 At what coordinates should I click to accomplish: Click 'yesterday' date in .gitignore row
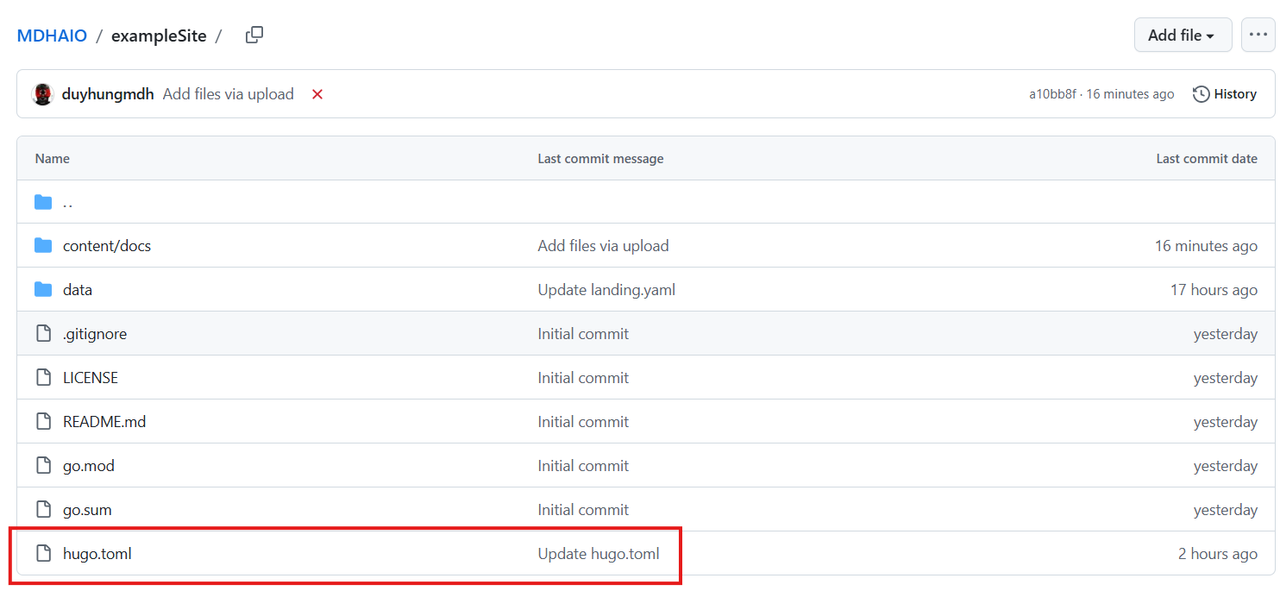pos(1225,334)
